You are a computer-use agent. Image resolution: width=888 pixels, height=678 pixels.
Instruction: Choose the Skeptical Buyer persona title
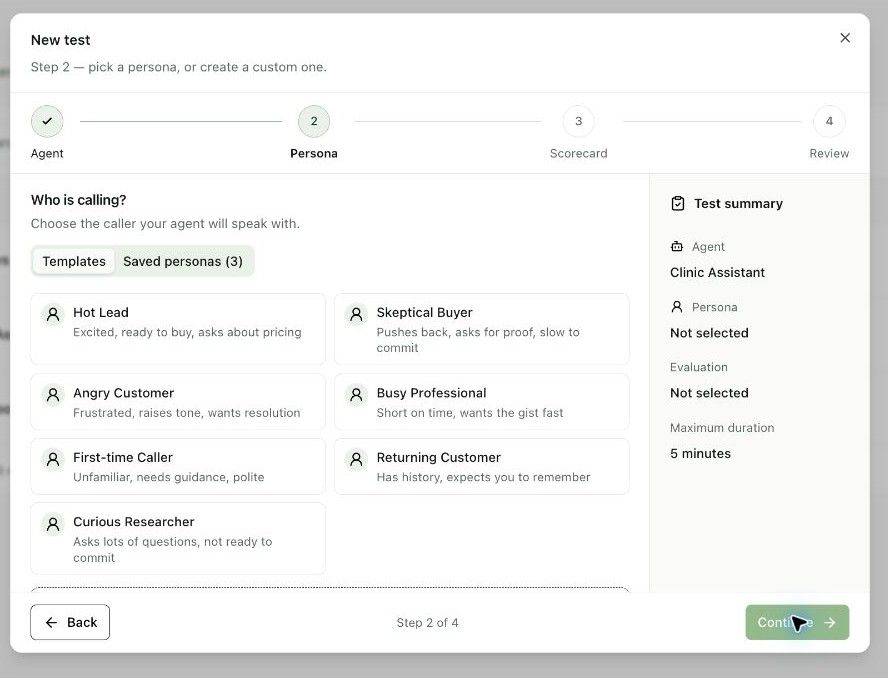click(424, 313)
